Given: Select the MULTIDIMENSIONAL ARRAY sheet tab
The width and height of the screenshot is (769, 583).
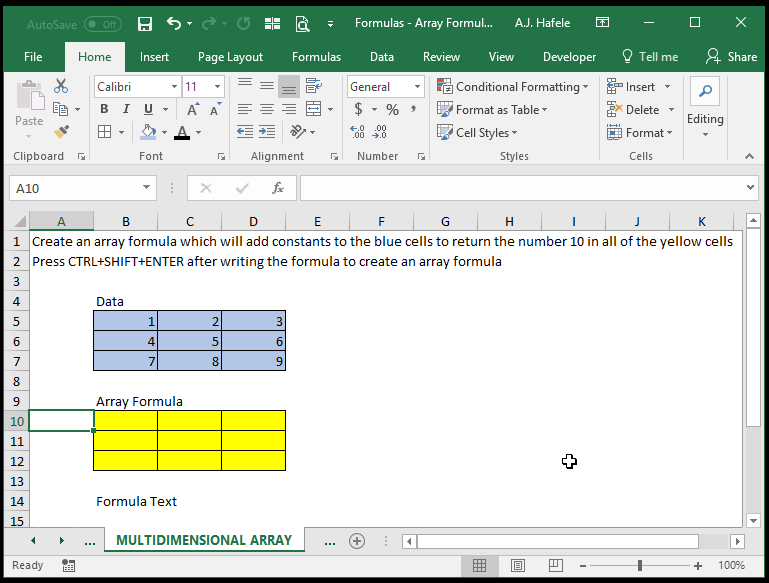Looking at the screenshot, I should tap(204, 540).
